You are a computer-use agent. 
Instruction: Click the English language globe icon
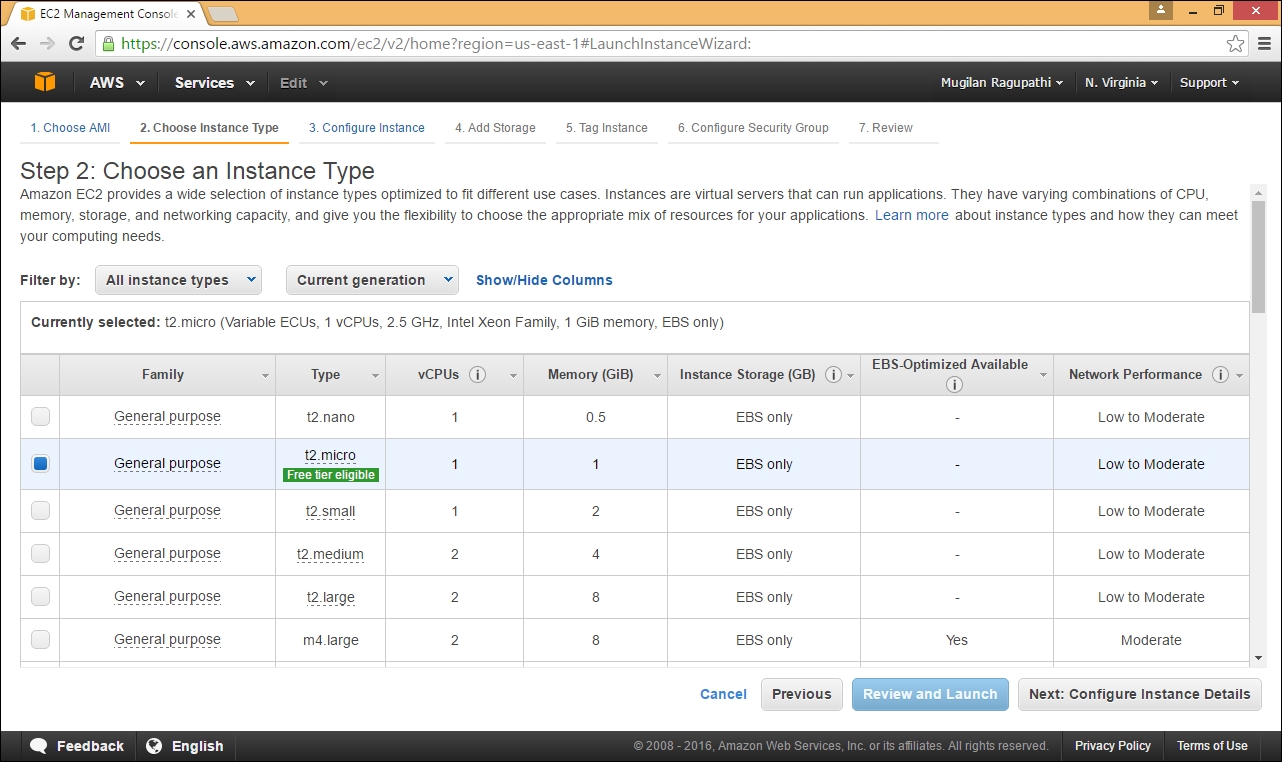154,746
